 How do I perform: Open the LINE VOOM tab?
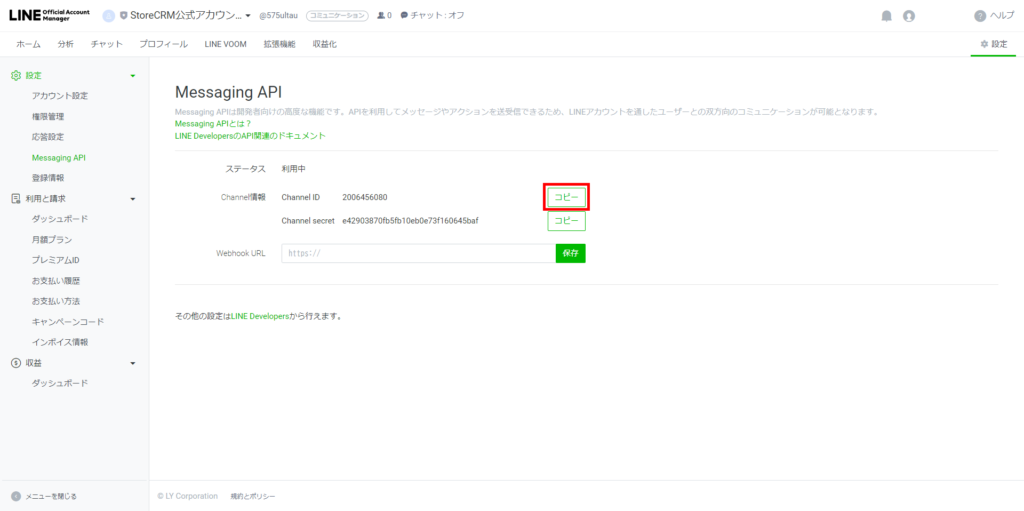pos(225,44)
